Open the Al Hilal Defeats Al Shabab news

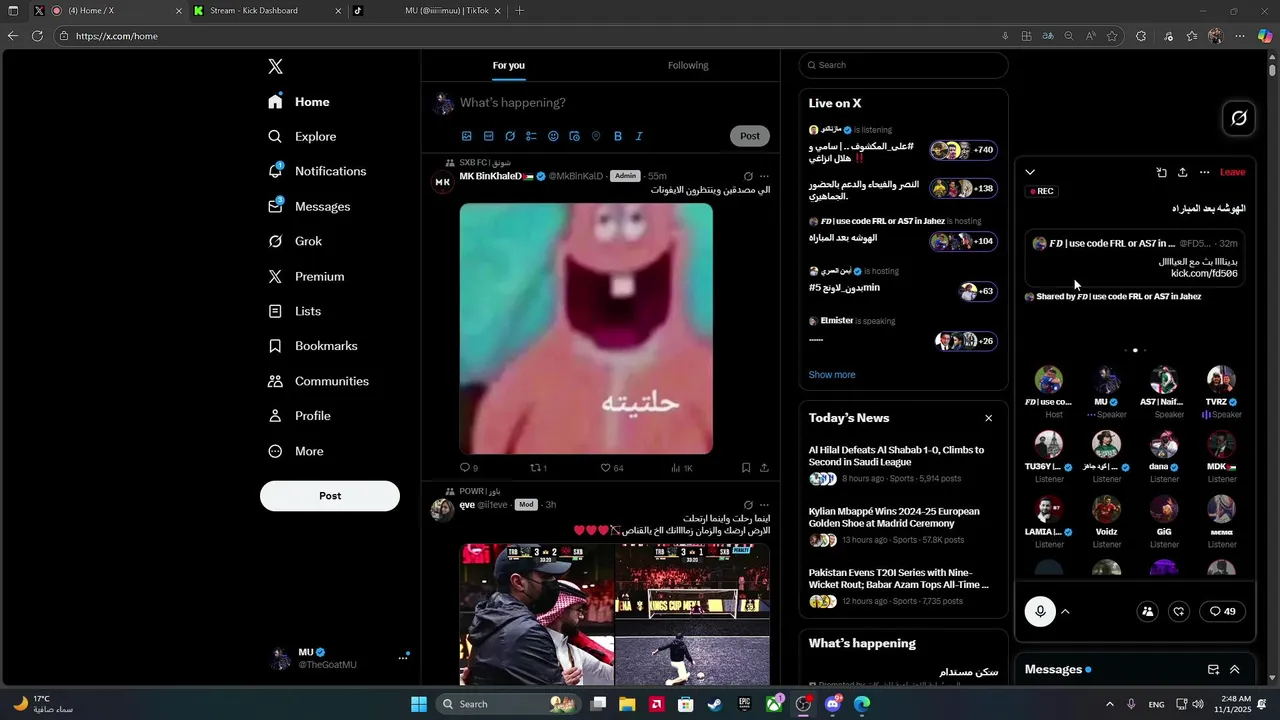[x=902, y=464]
